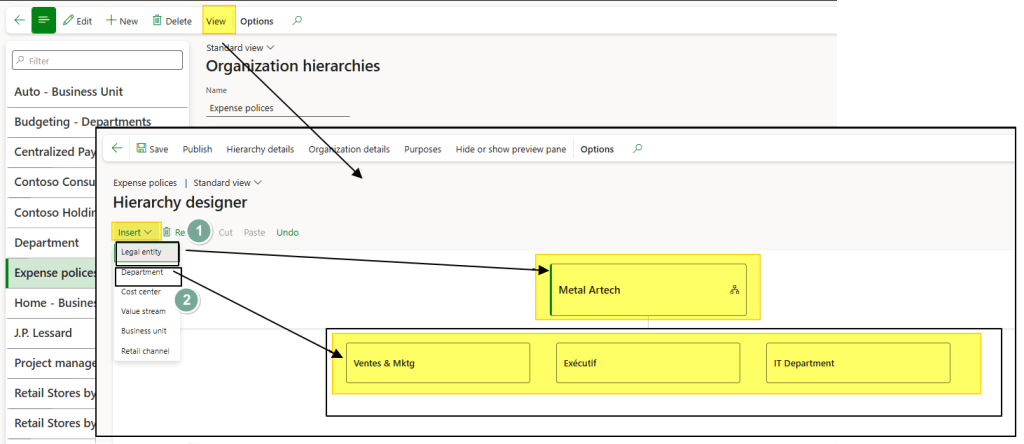The image size is (1024, 444).
Task: Choose Legal entity from Insert menu
Action: [x=141, y=252]
